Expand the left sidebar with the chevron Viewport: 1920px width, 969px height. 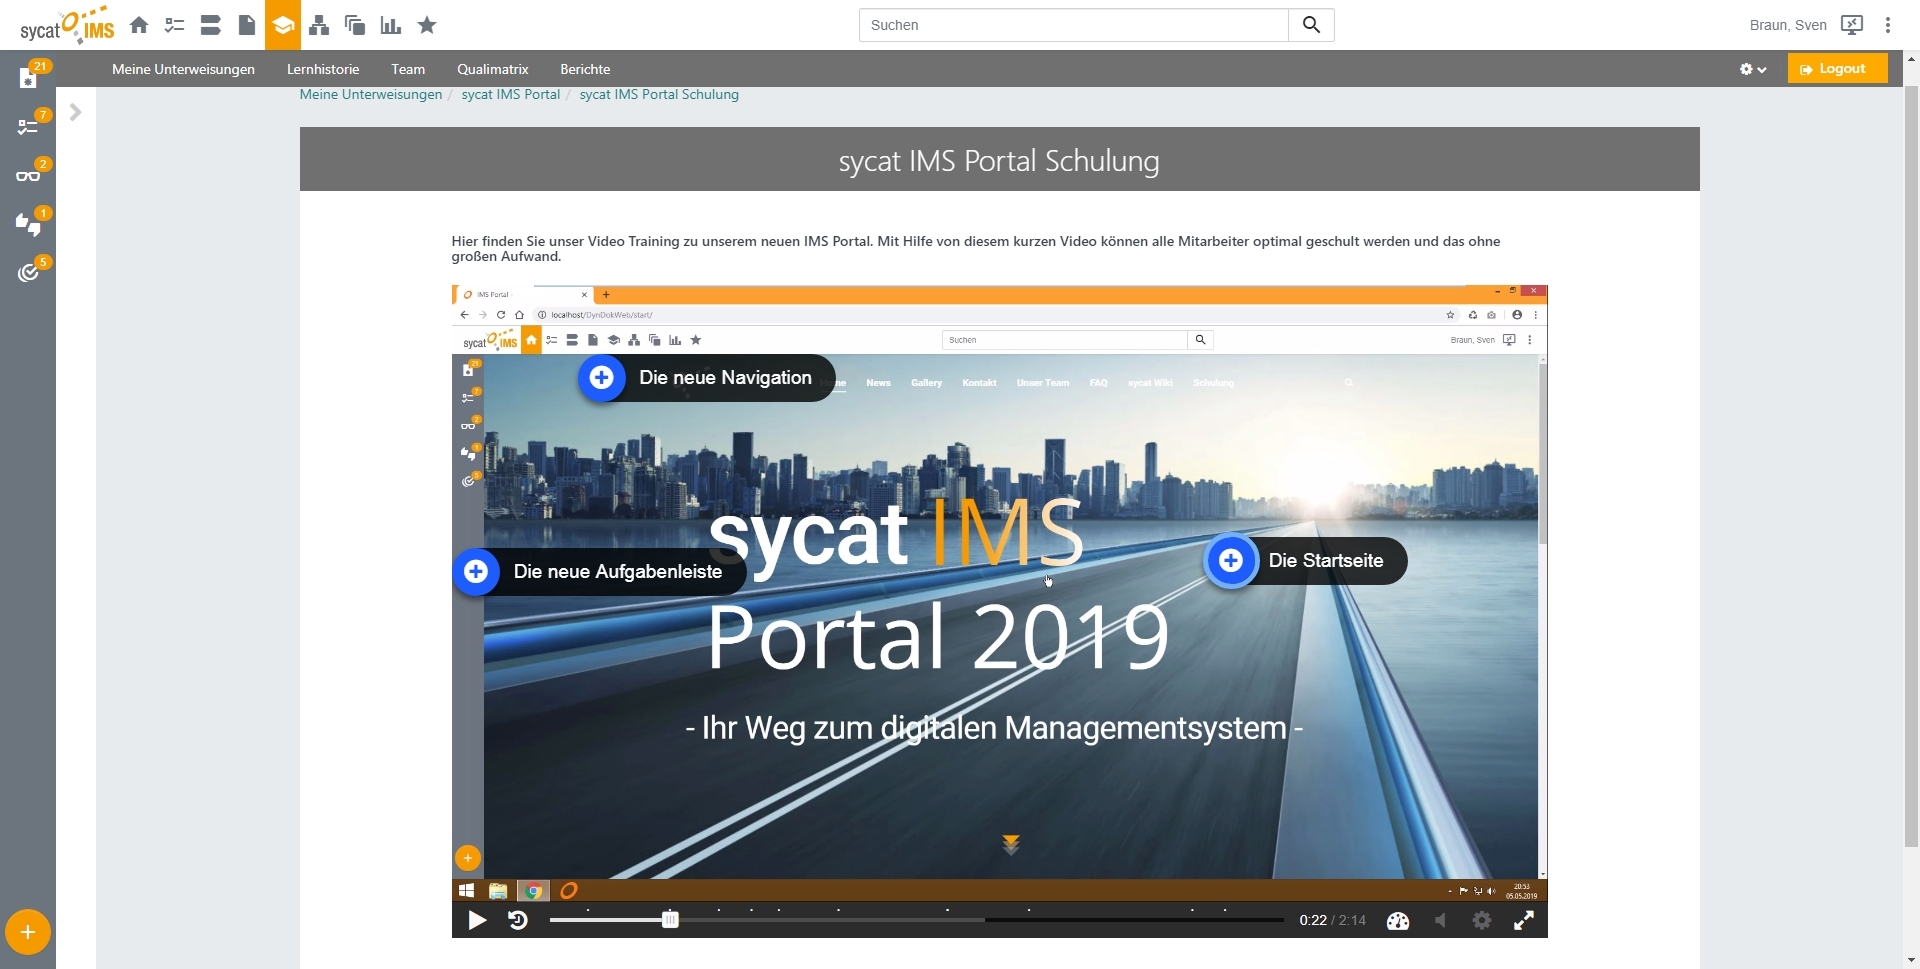pos(75,112)
